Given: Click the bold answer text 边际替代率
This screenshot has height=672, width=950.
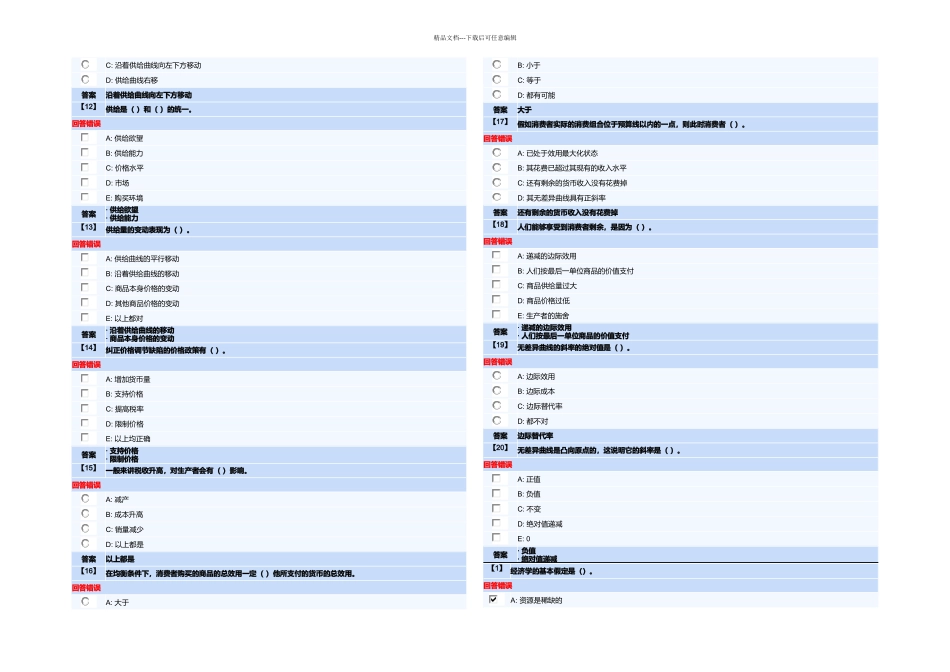Looking at the screenshot, I should point(535,436).
